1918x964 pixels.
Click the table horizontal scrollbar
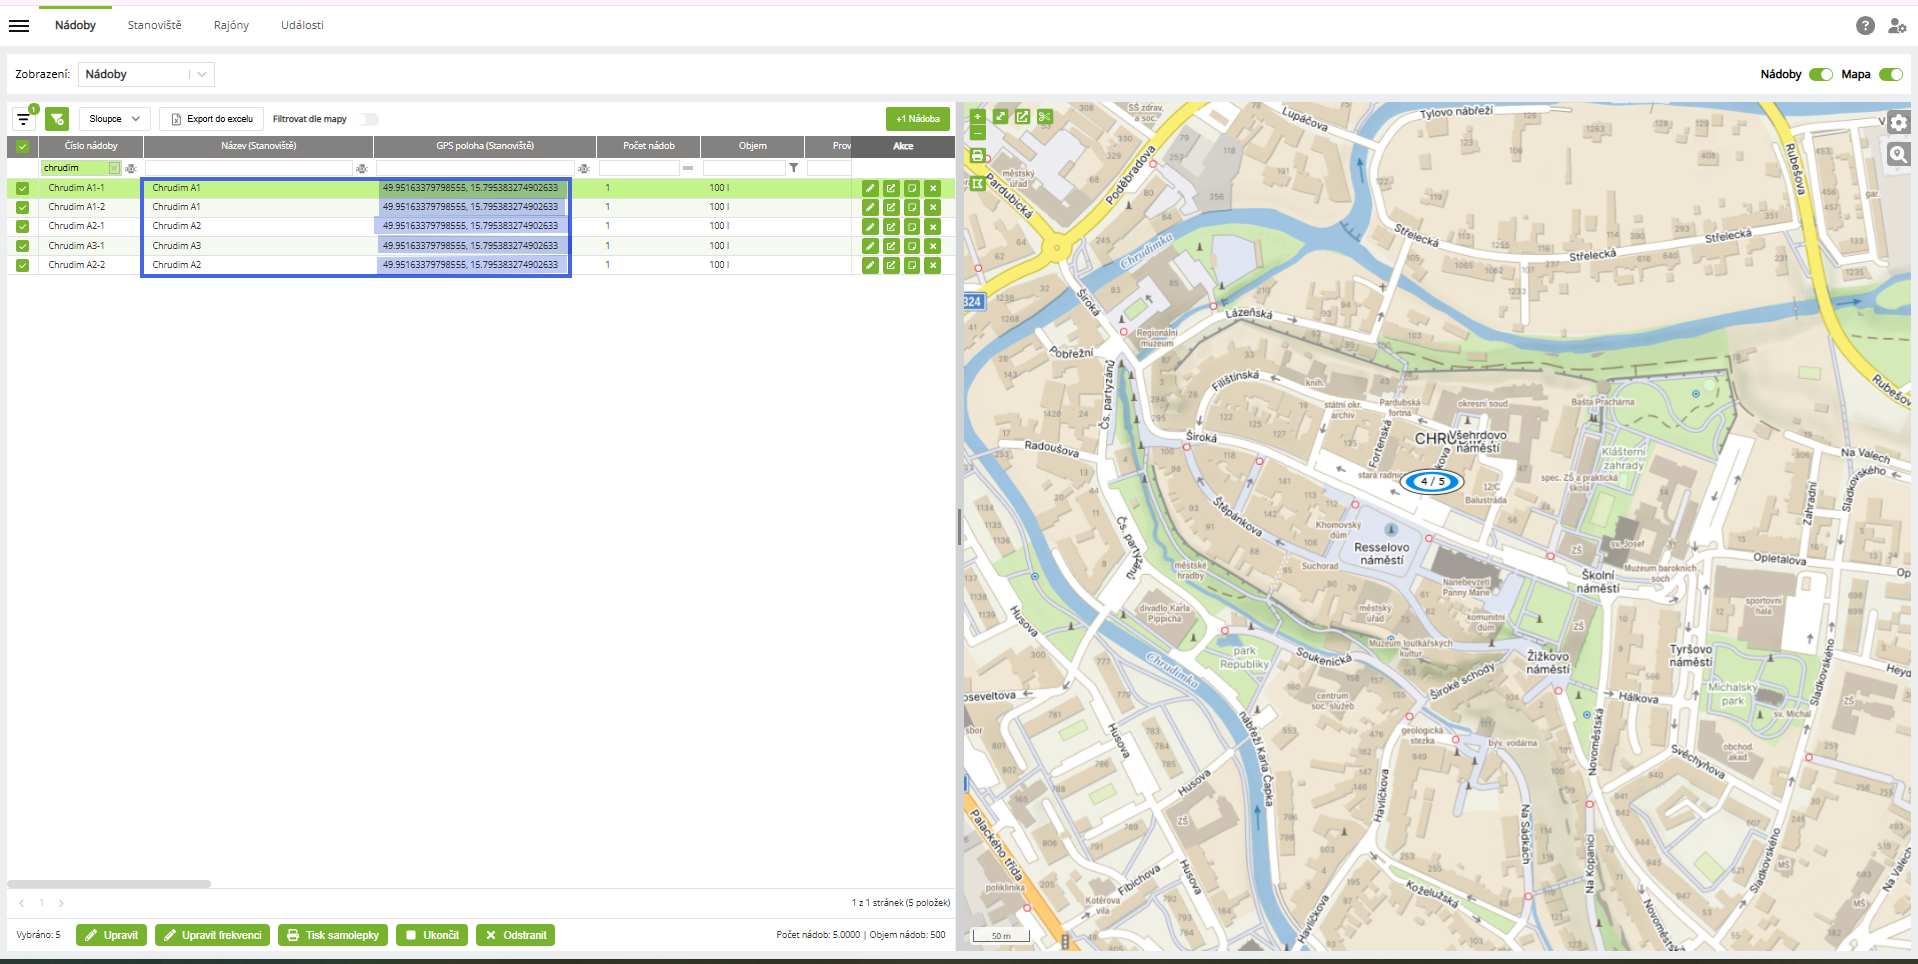tap(109, 884)
